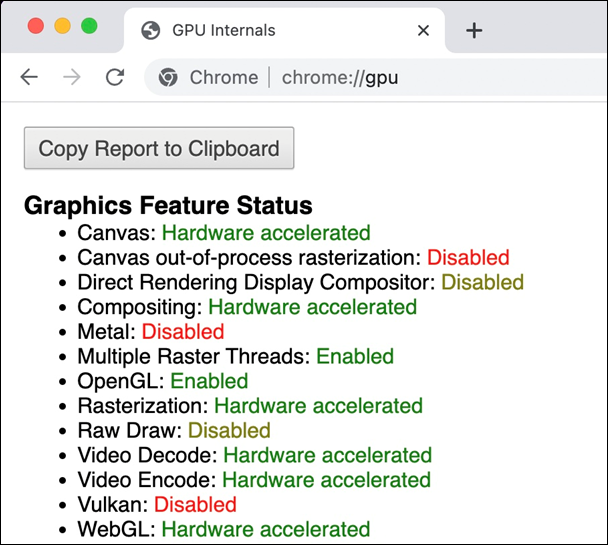Close the GPU Internals tab
Image resolution: width=608 pixels, height=545 pixels.
coord(423,30)
